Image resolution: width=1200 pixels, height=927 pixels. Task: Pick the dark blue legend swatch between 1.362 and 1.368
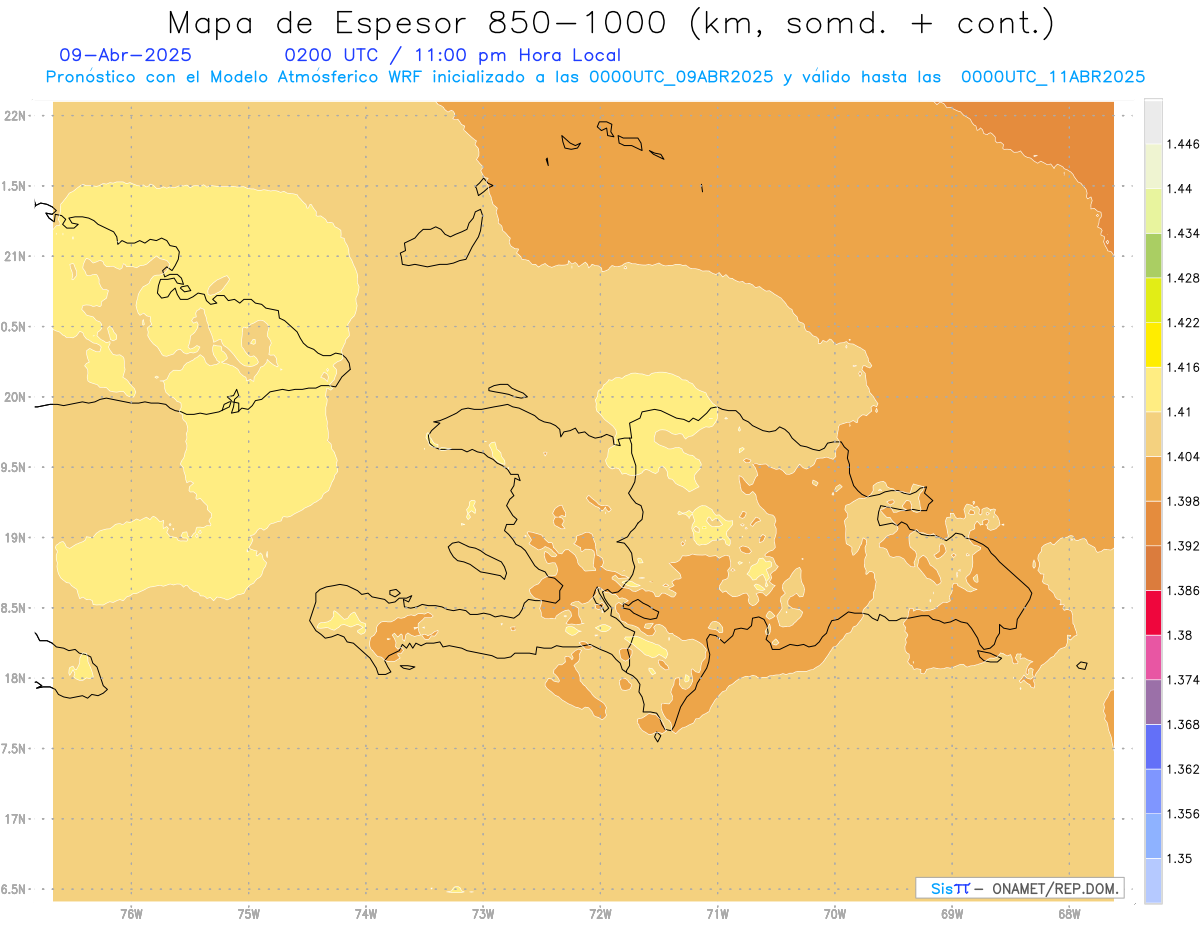click(x=1153, y=746)
